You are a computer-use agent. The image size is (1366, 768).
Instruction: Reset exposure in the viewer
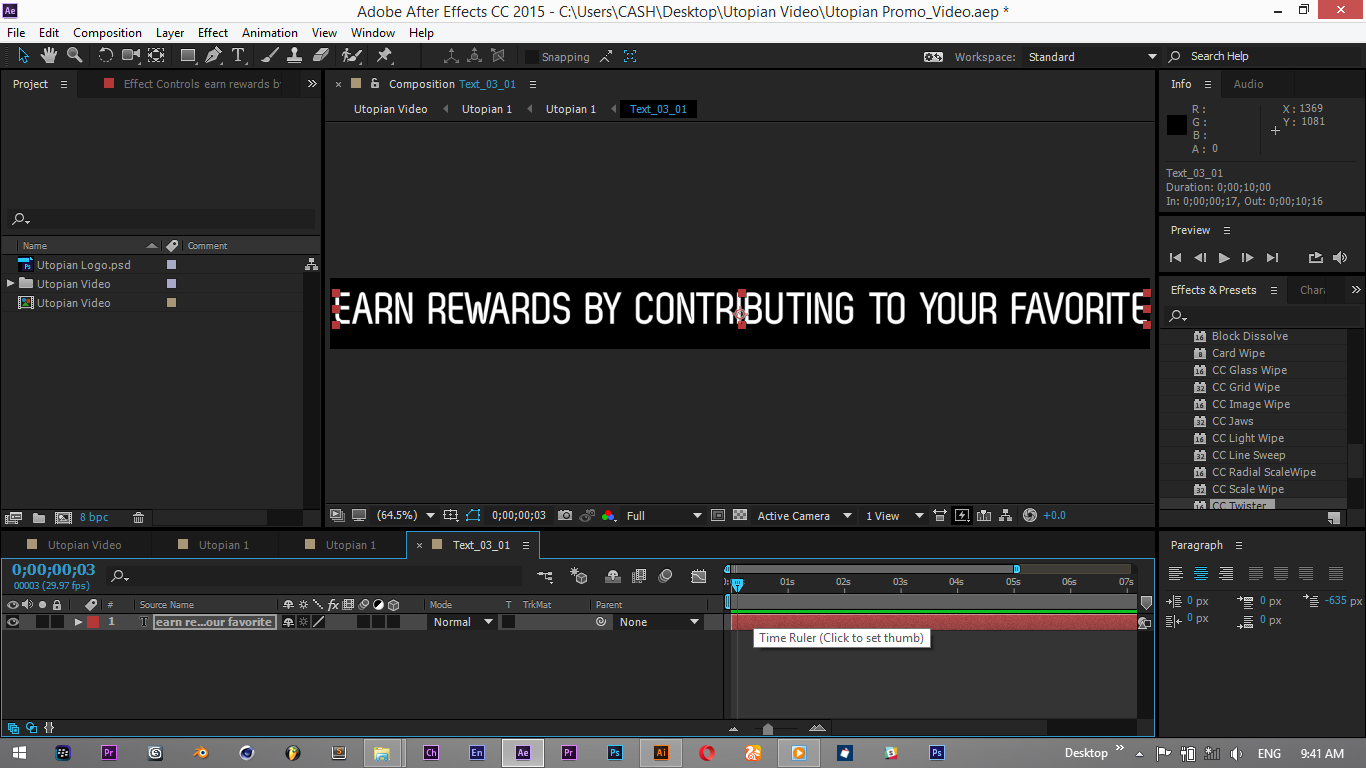tap(1031, 516)
